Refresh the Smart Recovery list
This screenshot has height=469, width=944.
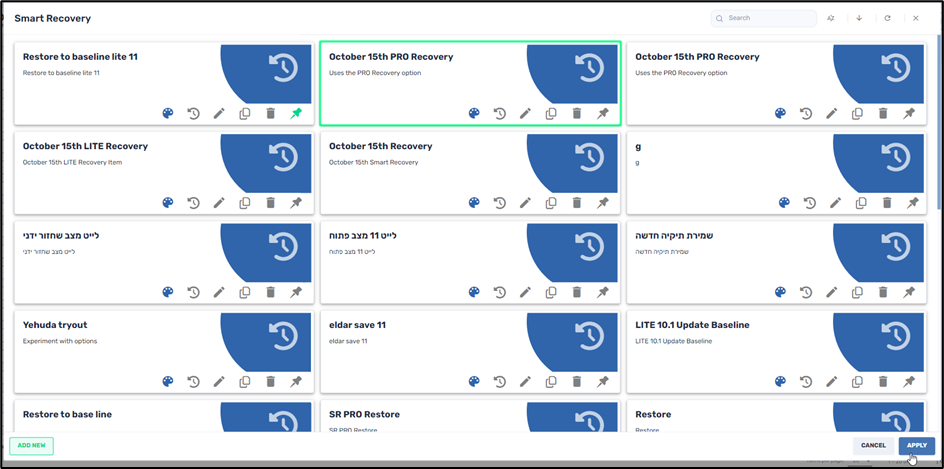[887, 18]
